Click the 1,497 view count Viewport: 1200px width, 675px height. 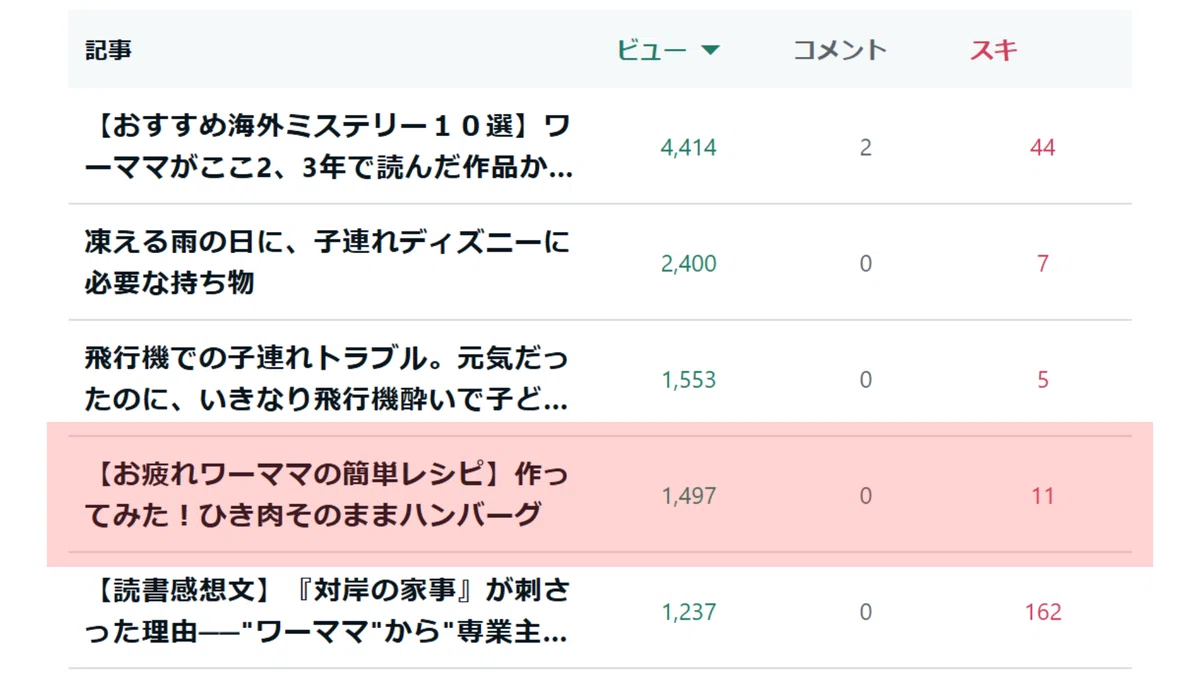[689, 496]
